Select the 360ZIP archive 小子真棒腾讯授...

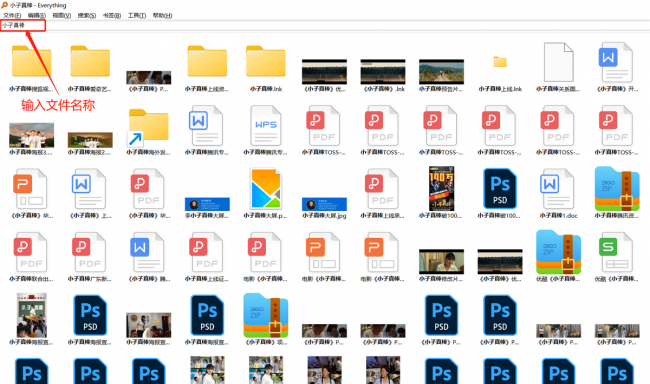click(617, 189)
